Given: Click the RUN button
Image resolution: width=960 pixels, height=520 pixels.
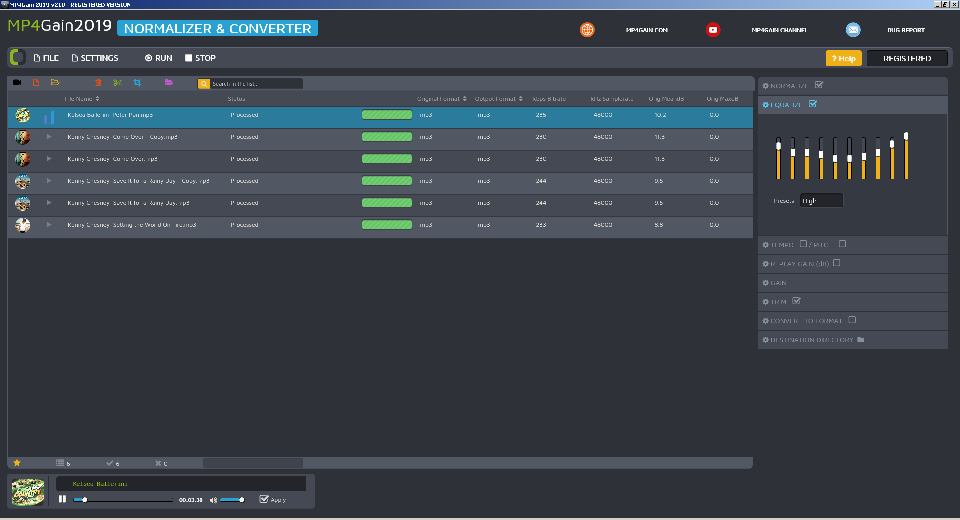Looking at the screenshot, I should (159, 58).
